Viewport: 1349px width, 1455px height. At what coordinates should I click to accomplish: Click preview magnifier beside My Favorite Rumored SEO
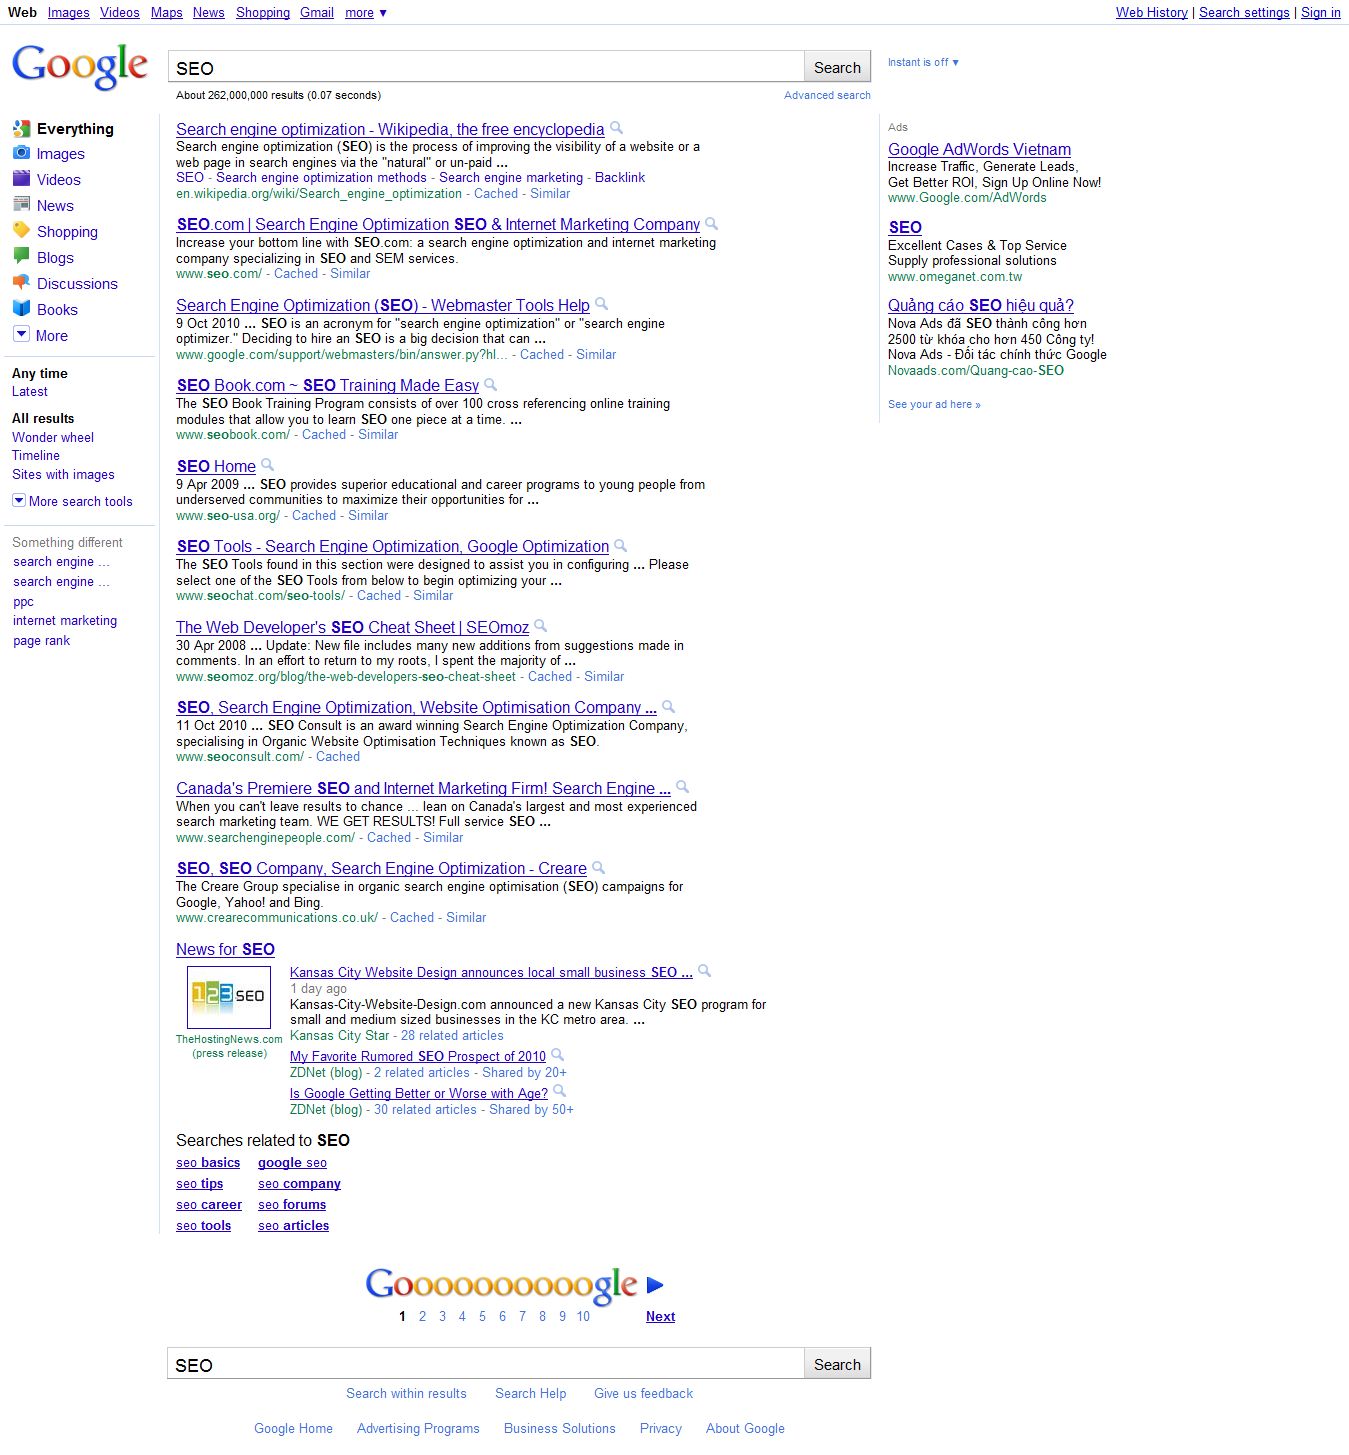click(x=558, y=1055)
